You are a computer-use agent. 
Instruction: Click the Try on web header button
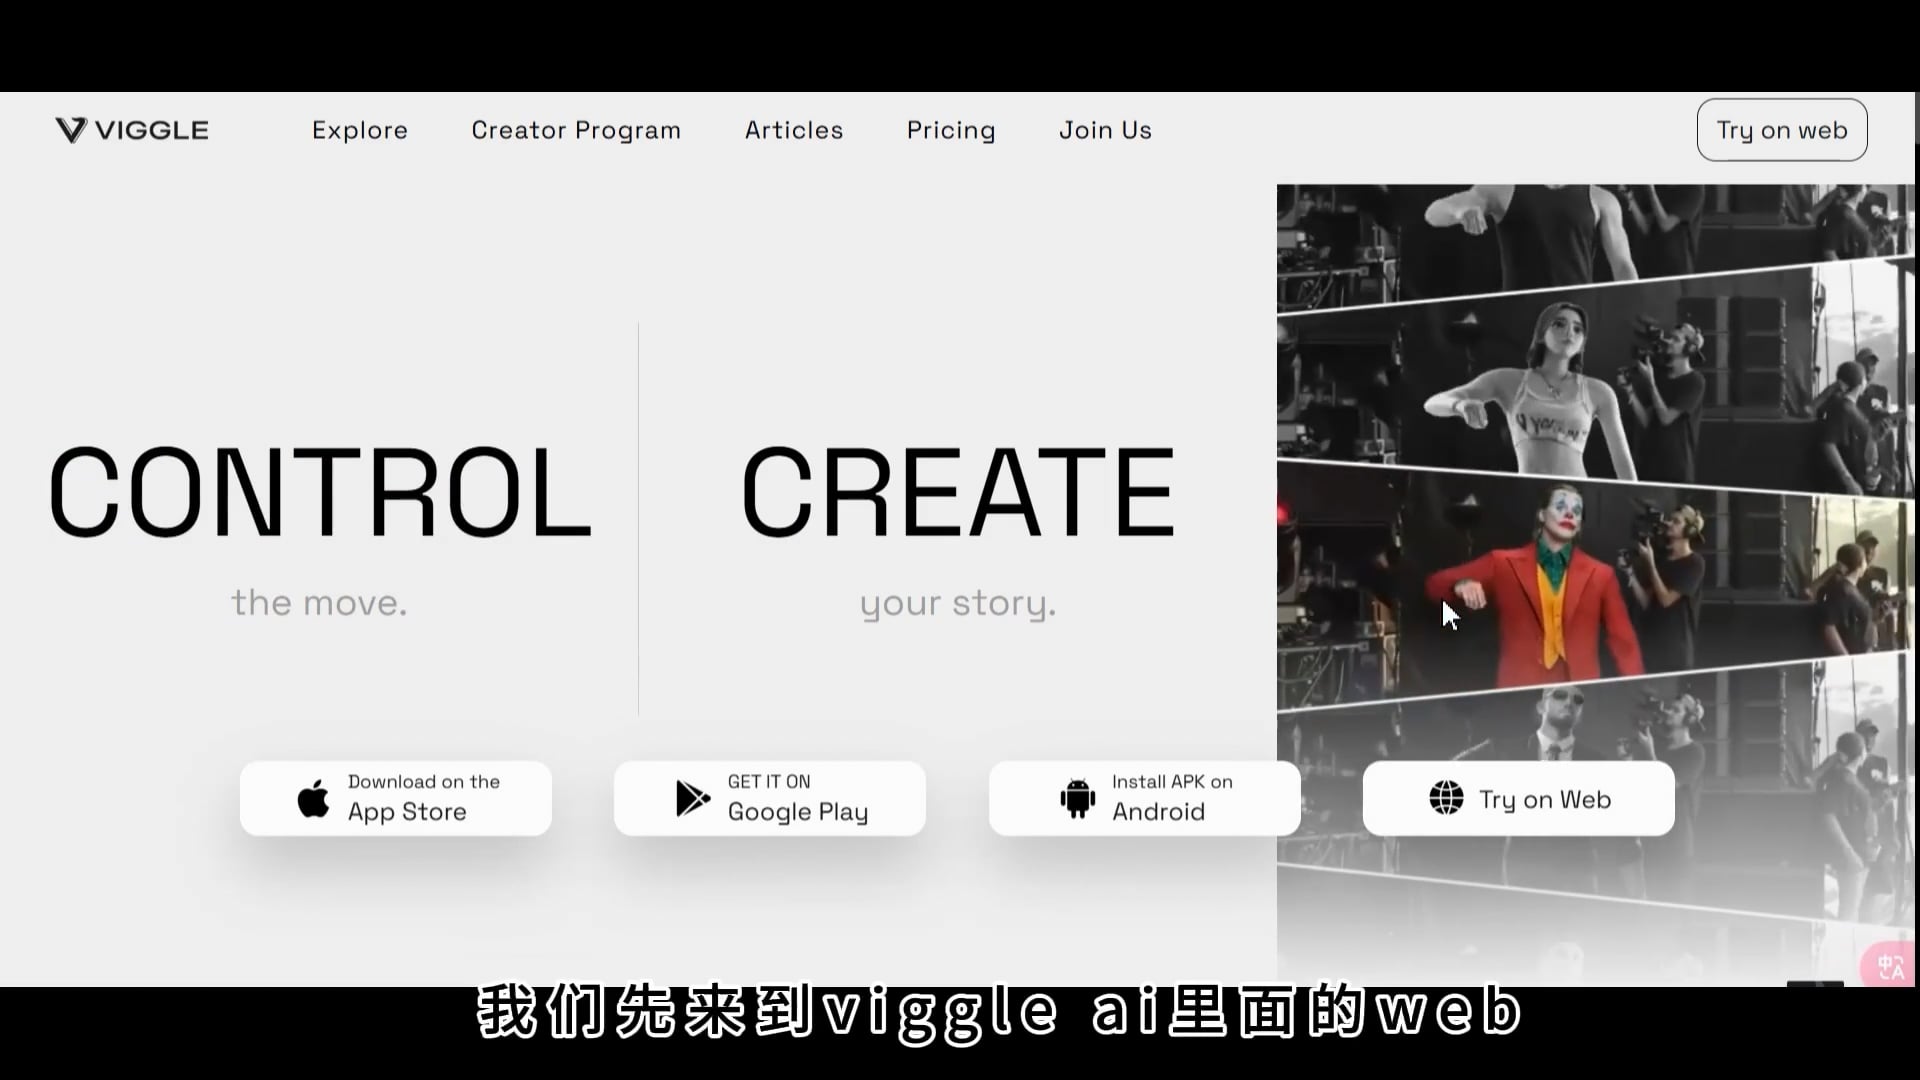pos(1782,130)
